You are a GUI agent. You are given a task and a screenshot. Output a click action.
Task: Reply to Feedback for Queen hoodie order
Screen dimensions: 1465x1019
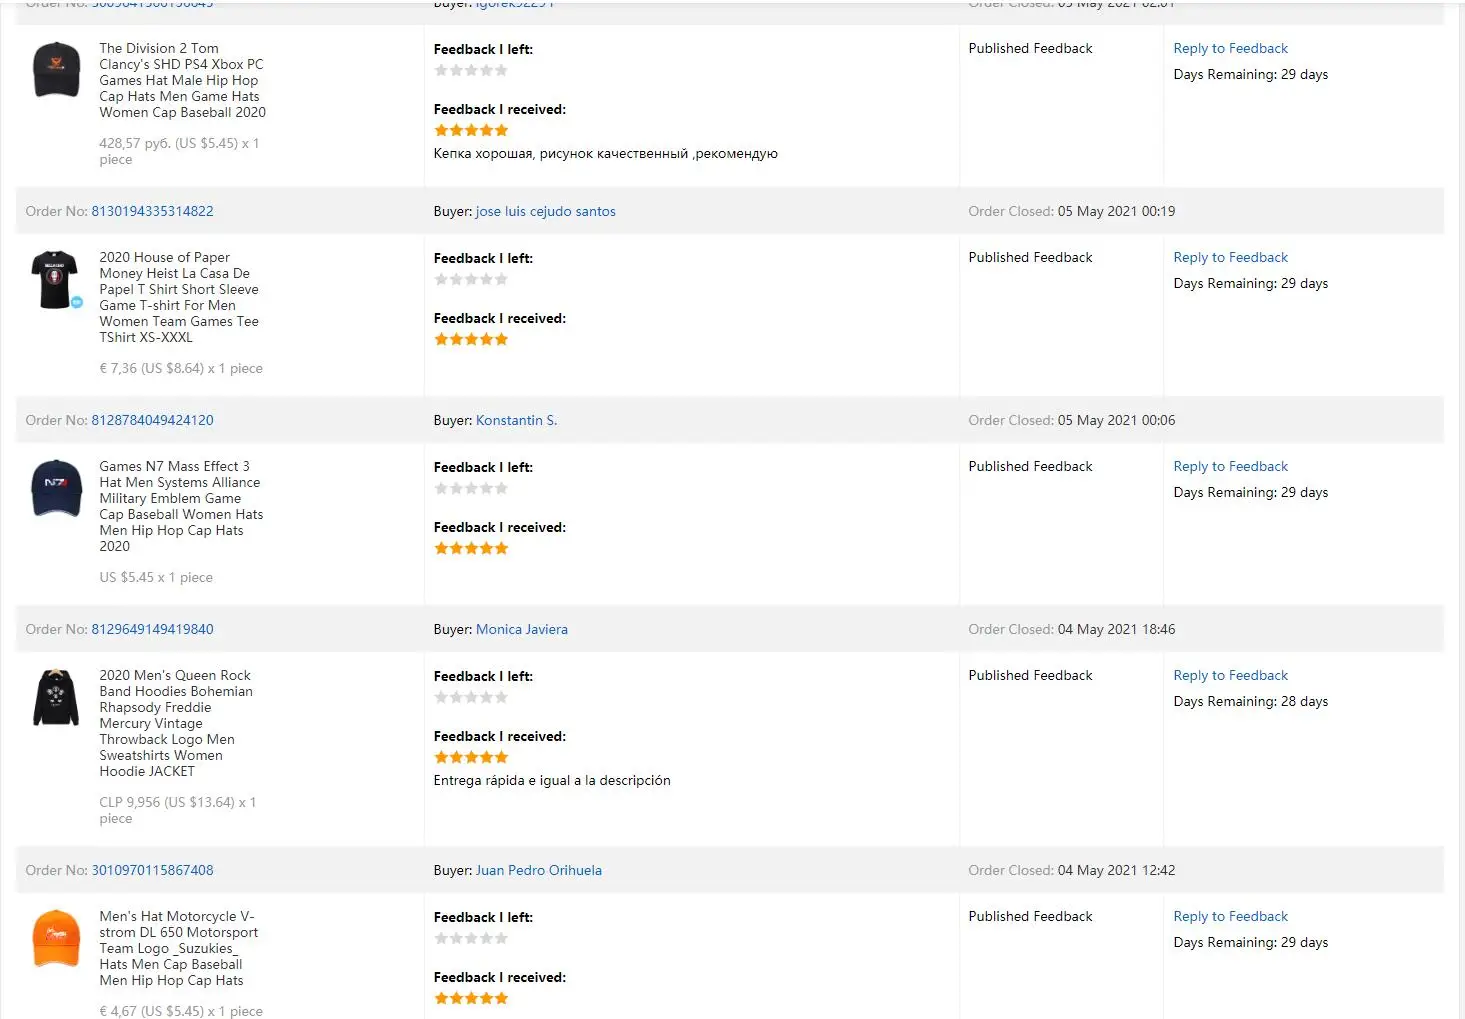point(1230,675)
